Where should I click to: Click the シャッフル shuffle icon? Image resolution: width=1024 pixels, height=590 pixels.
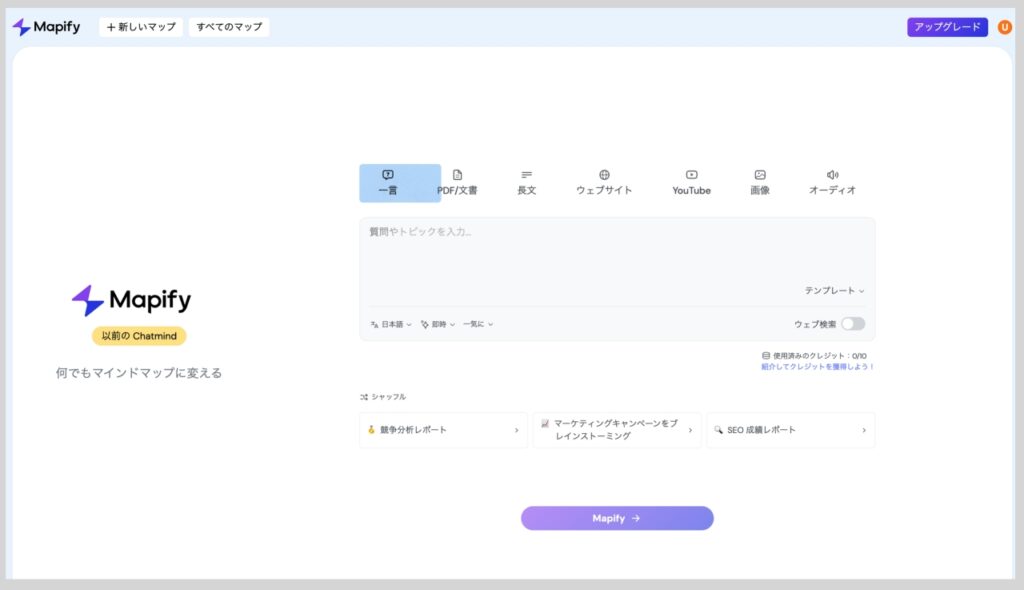coord(364,397)
